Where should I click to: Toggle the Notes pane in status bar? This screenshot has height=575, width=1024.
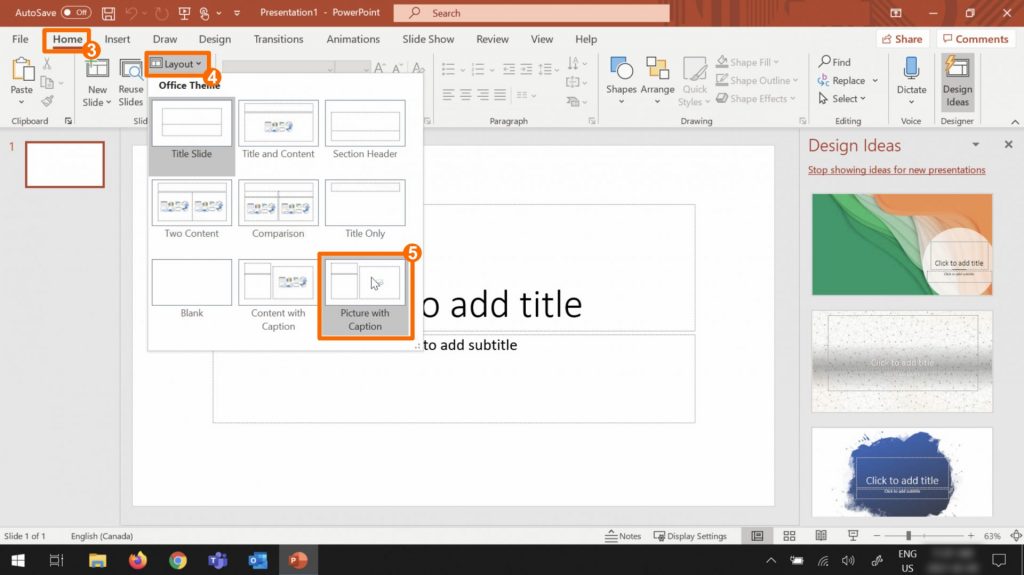(624, 536)
